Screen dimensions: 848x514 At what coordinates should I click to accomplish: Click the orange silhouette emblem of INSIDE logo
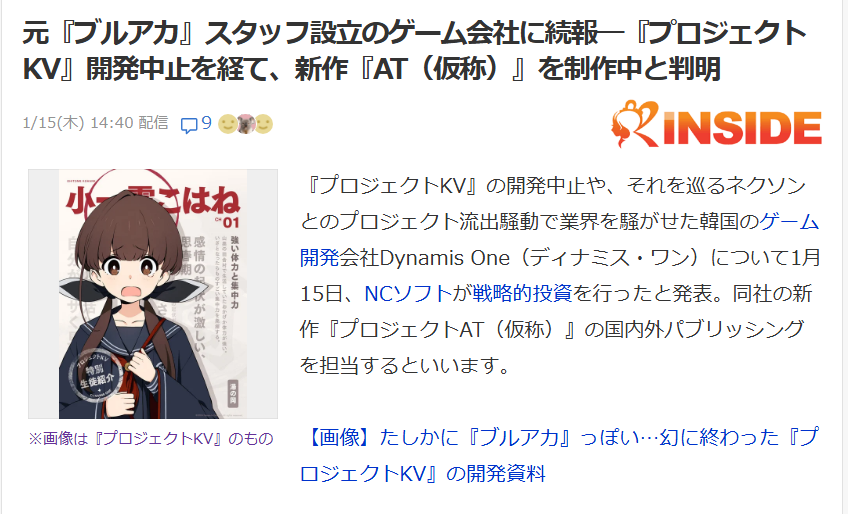tap(635, 123)
